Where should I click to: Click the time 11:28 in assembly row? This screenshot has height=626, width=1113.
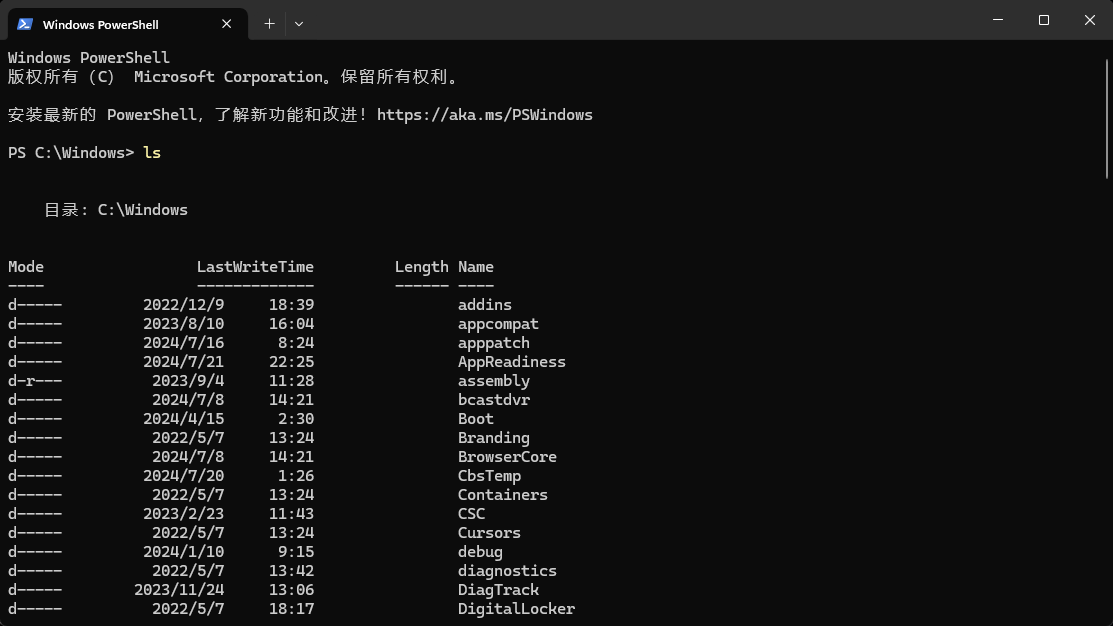pos(292,381)
